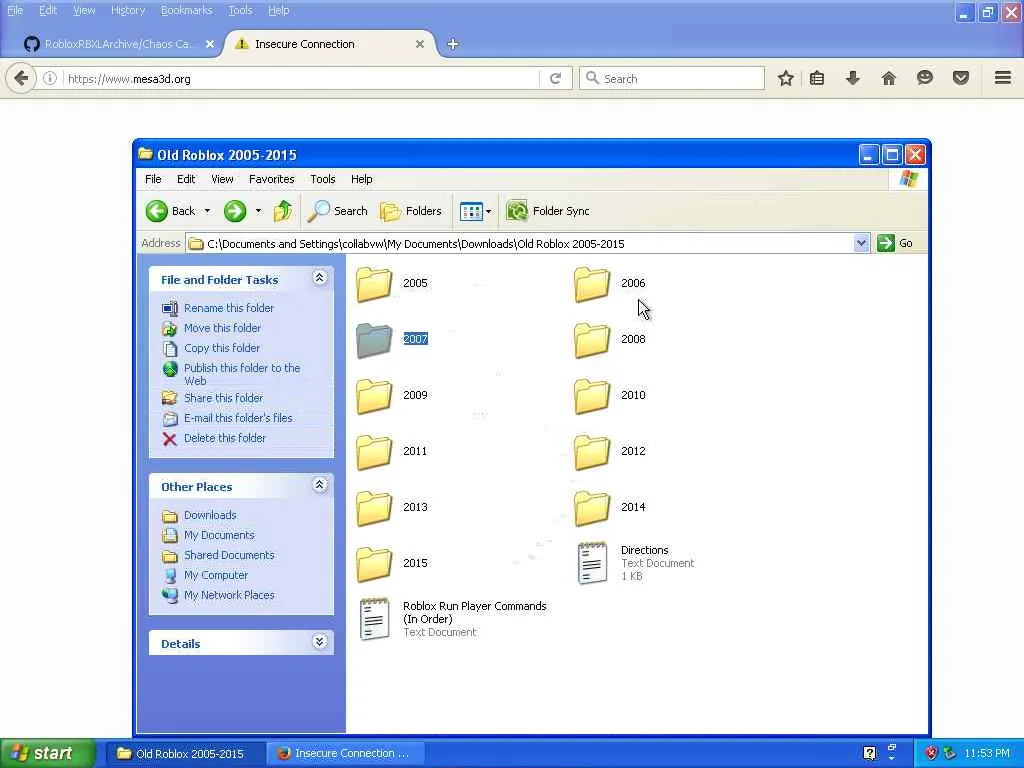The width and height of the screenshot is (1024, 768).
Task: Reload the page in Firefox
Action: click(555, 78)
